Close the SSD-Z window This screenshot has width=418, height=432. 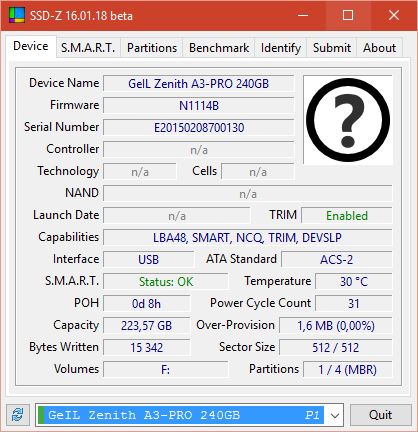394,15
